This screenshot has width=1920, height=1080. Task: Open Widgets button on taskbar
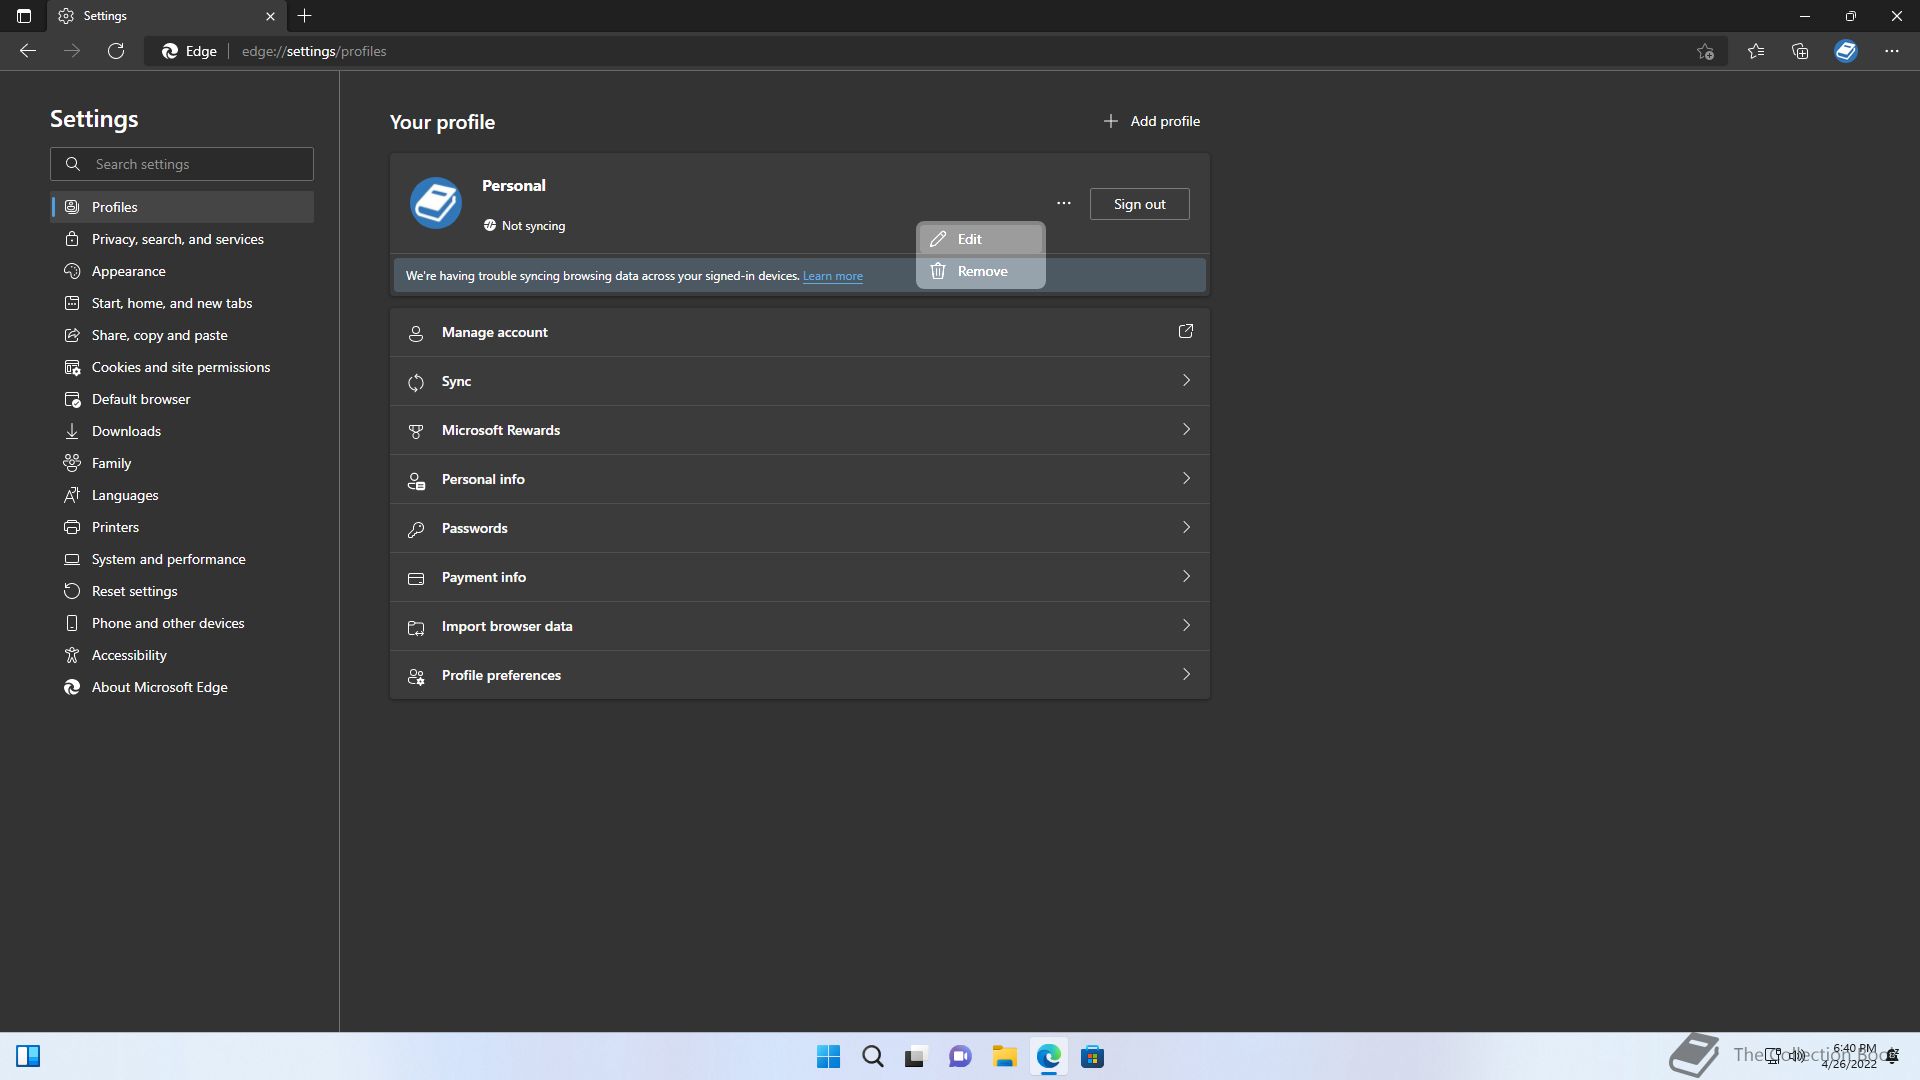pyautogui.click(x=28, y=1056)
